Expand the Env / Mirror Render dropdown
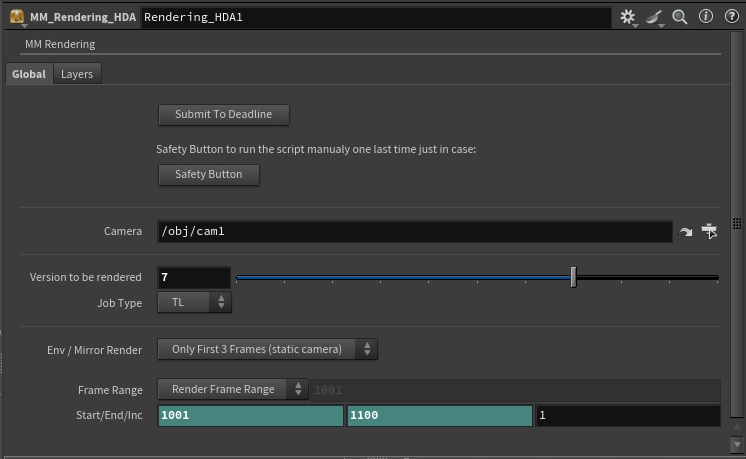This screenshot has width=746, height=459. point(267,349)
